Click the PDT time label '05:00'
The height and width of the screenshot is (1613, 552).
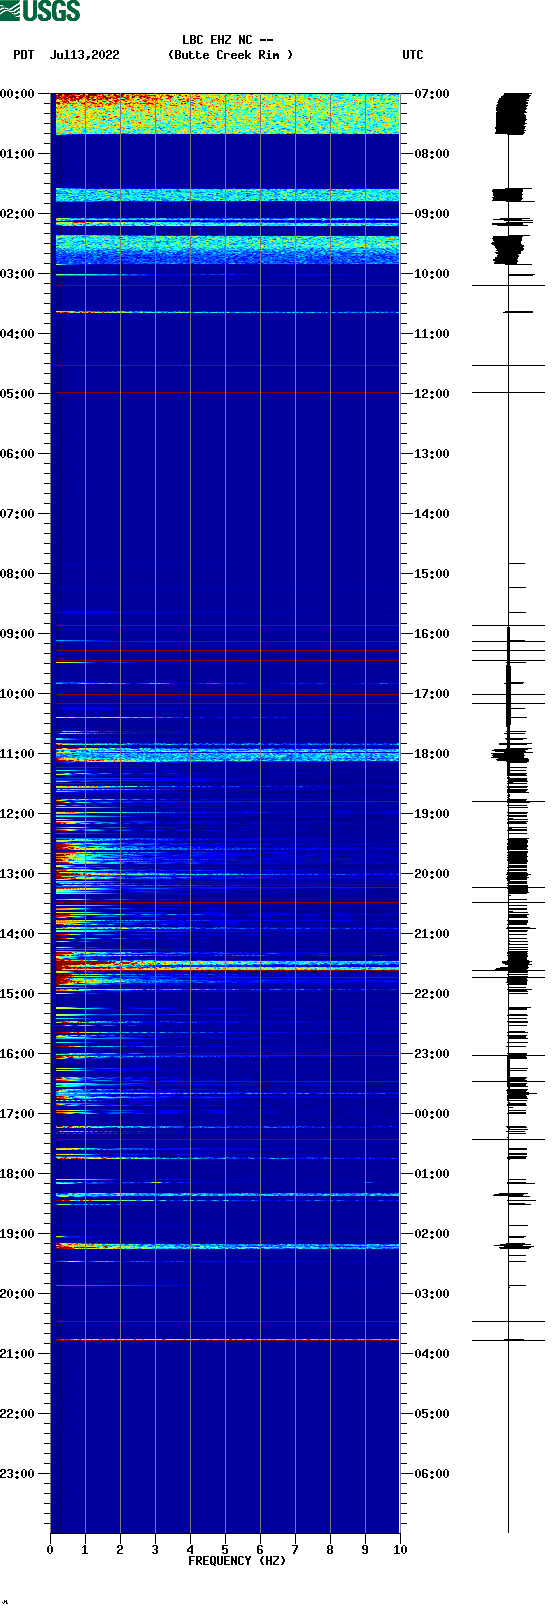click(x=17, y=394)
